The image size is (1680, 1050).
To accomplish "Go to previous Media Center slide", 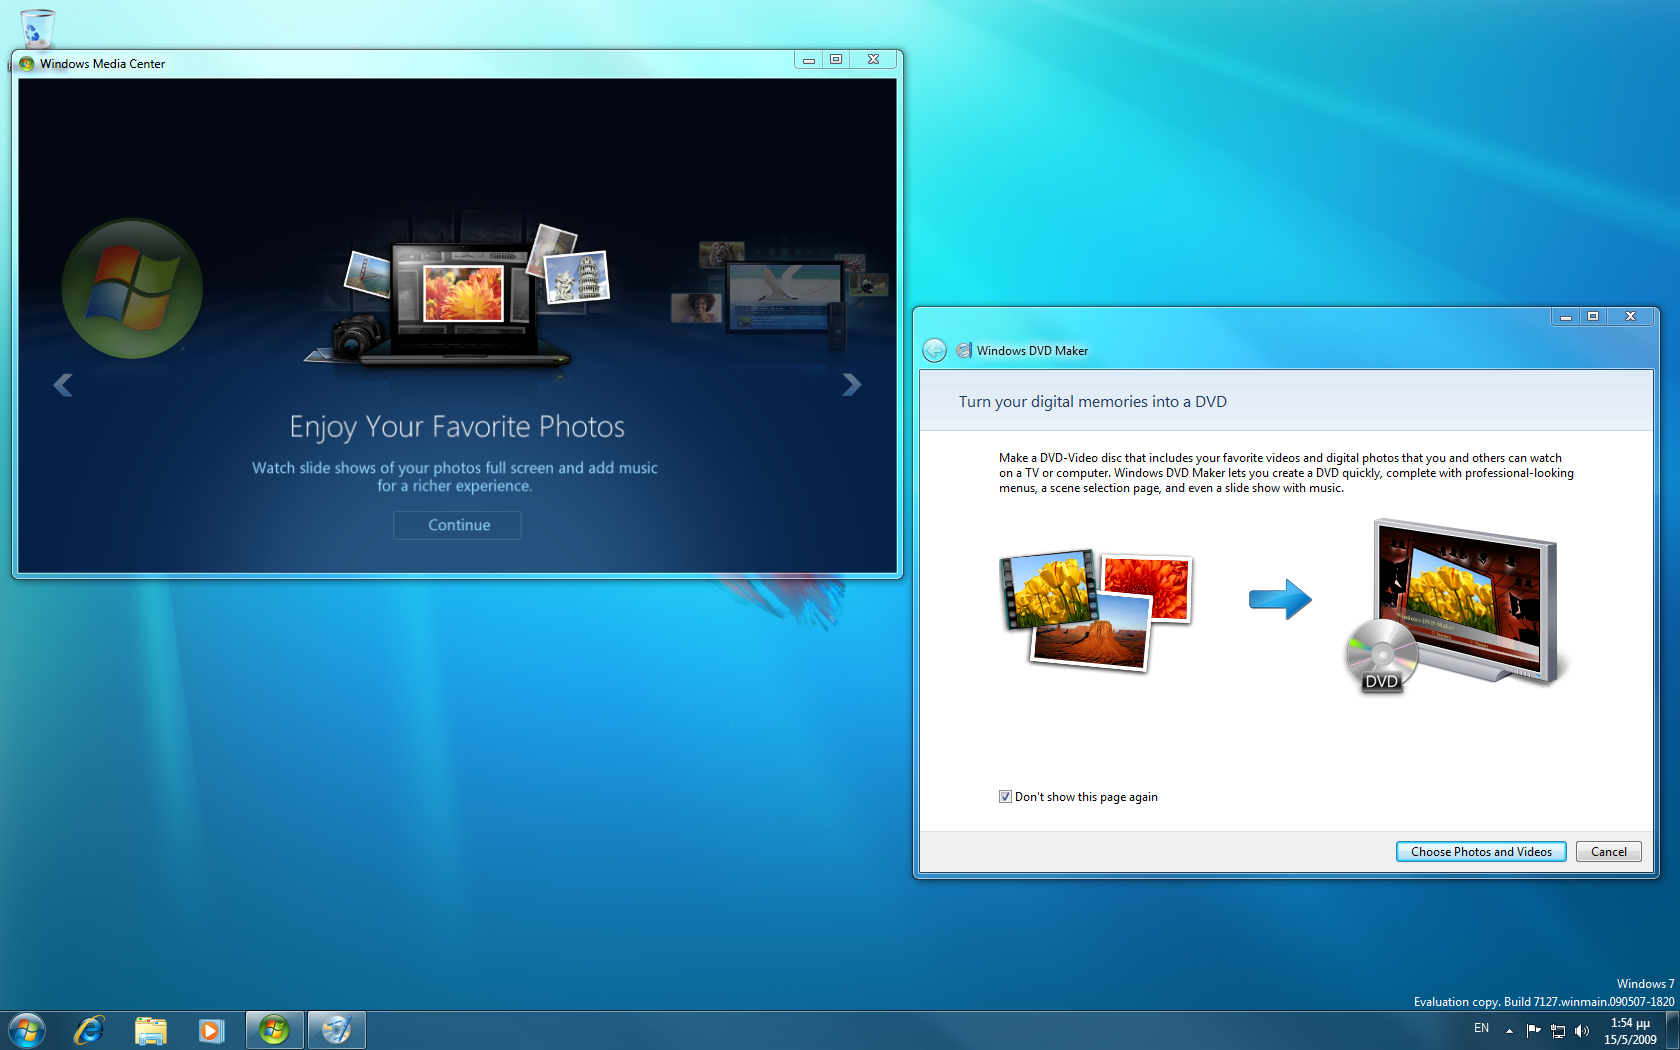I will pos(63,385).
